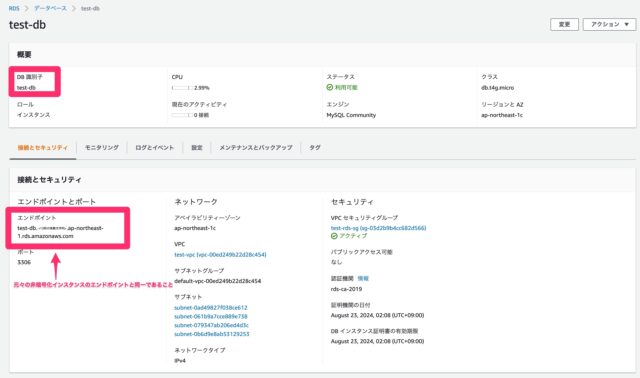Click the CPU usage progress bar

[182, 88]
